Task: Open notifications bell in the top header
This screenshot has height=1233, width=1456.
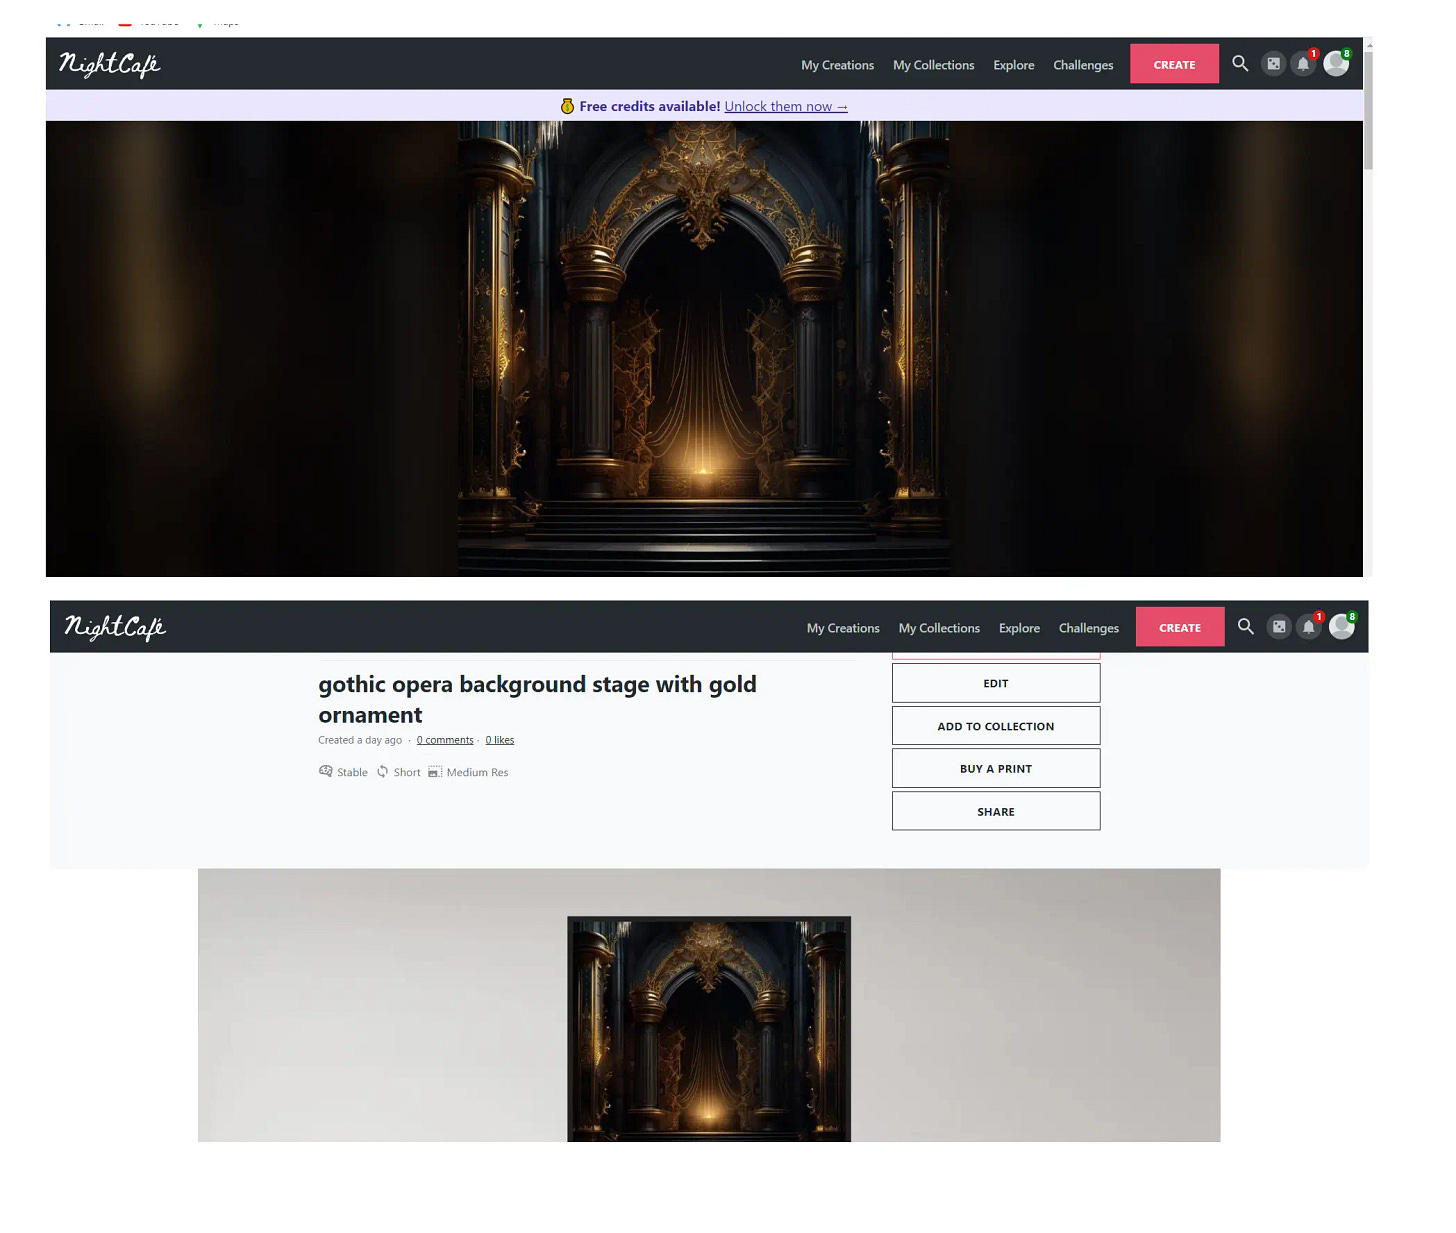Action: tap(1303, 64)
